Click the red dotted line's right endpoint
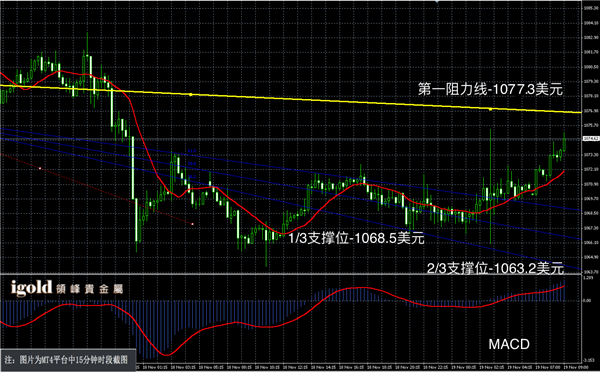Image resolution: width=600 pixels, height=372 pixels. 192,224
